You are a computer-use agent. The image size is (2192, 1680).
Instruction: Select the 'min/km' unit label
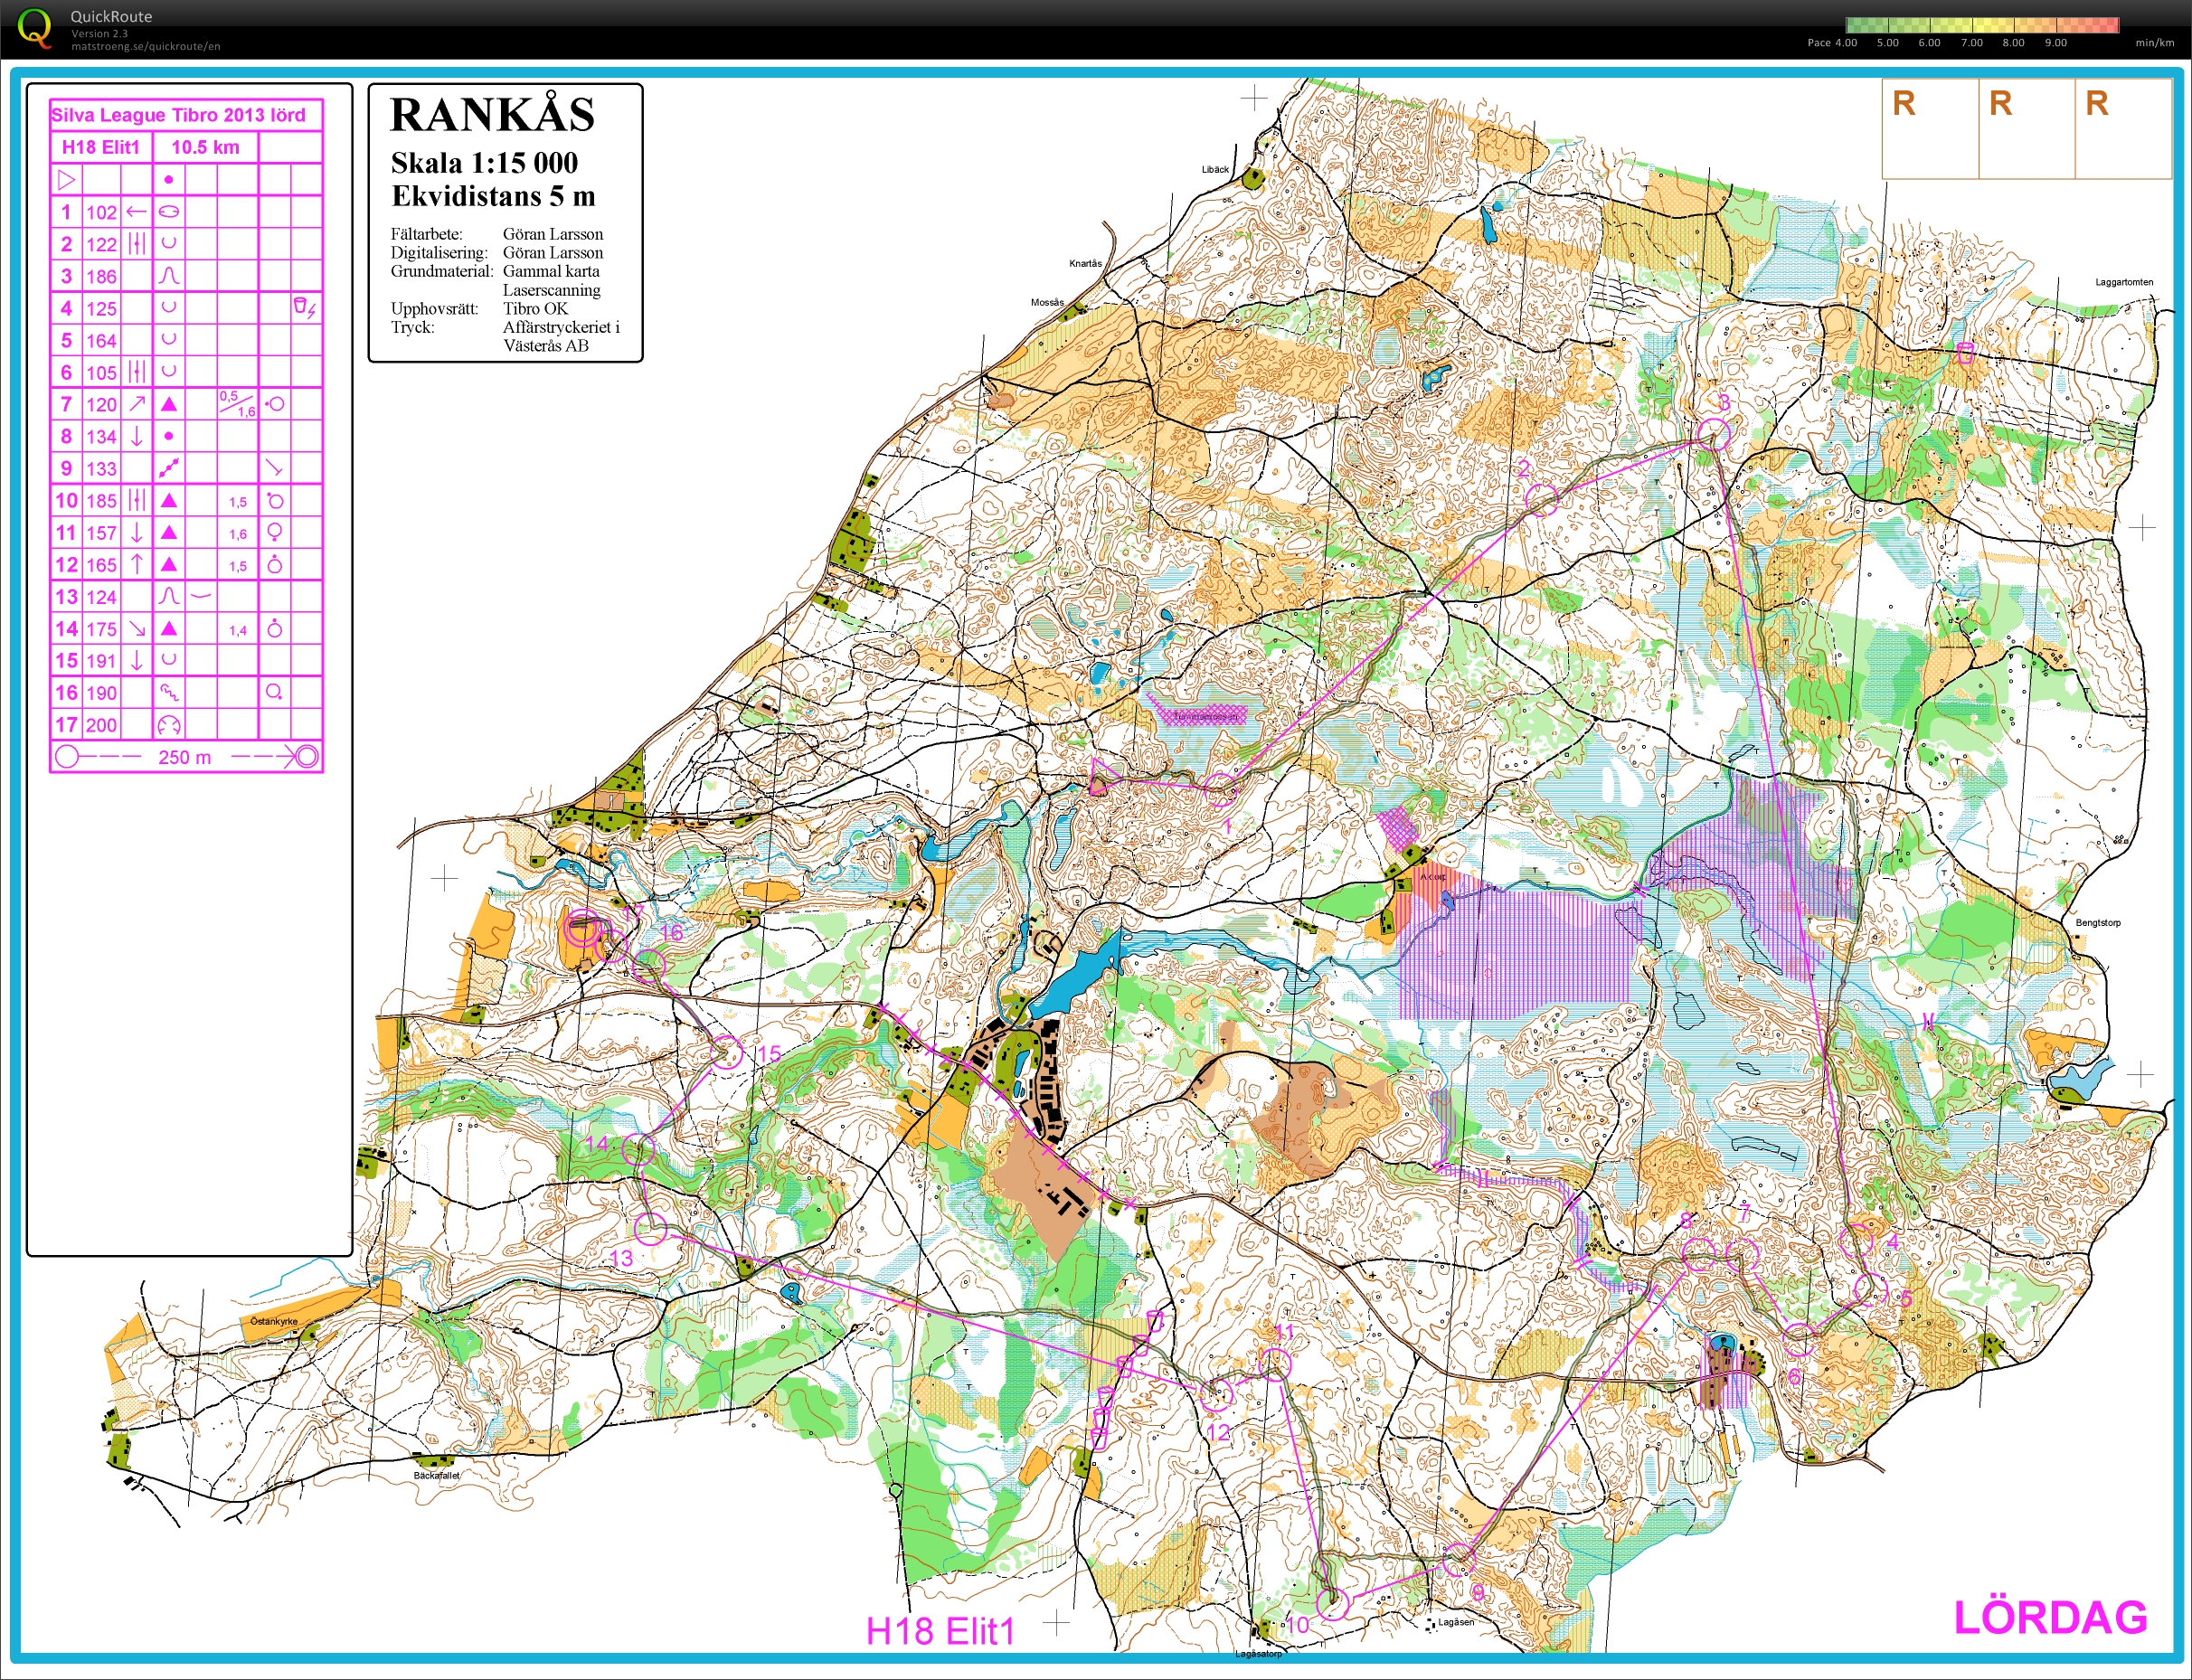click(x=2155, y=43)
